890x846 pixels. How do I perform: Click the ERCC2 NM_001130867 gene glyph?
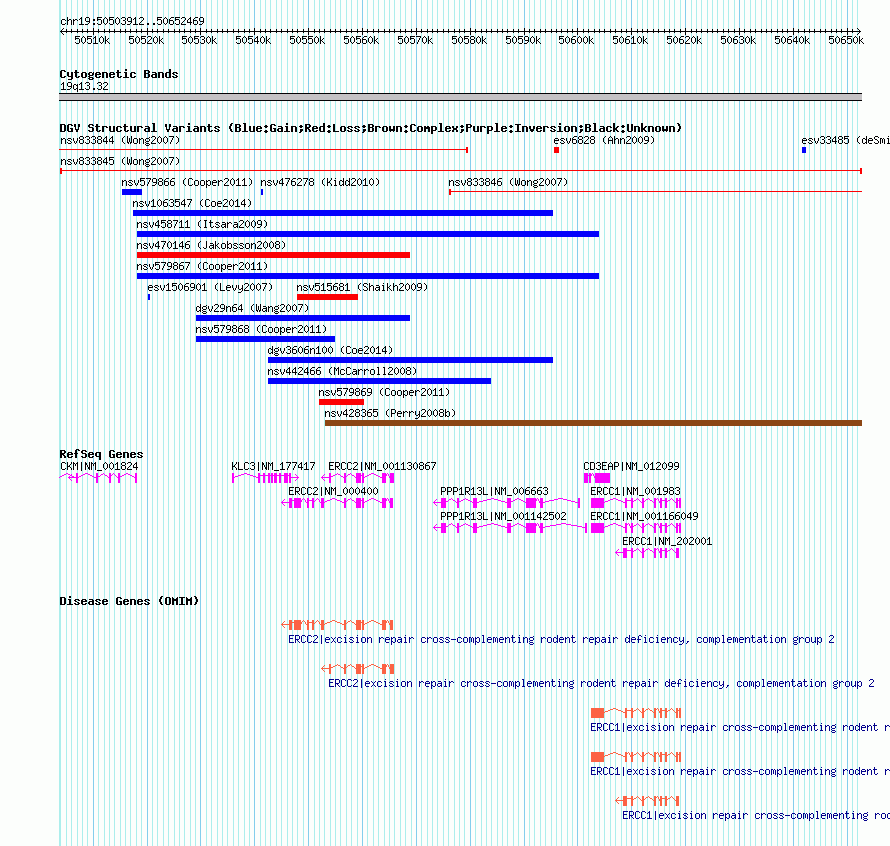point(358,478)
